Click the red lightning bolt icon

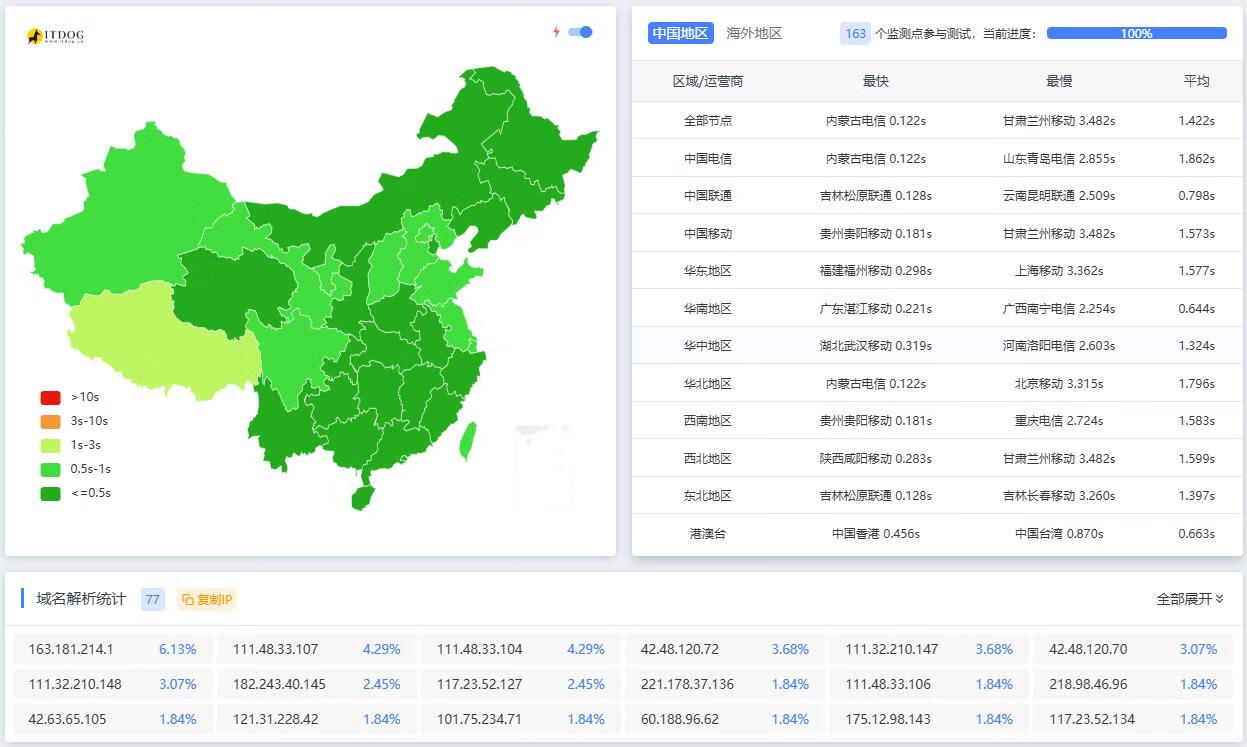pos(557,32)
